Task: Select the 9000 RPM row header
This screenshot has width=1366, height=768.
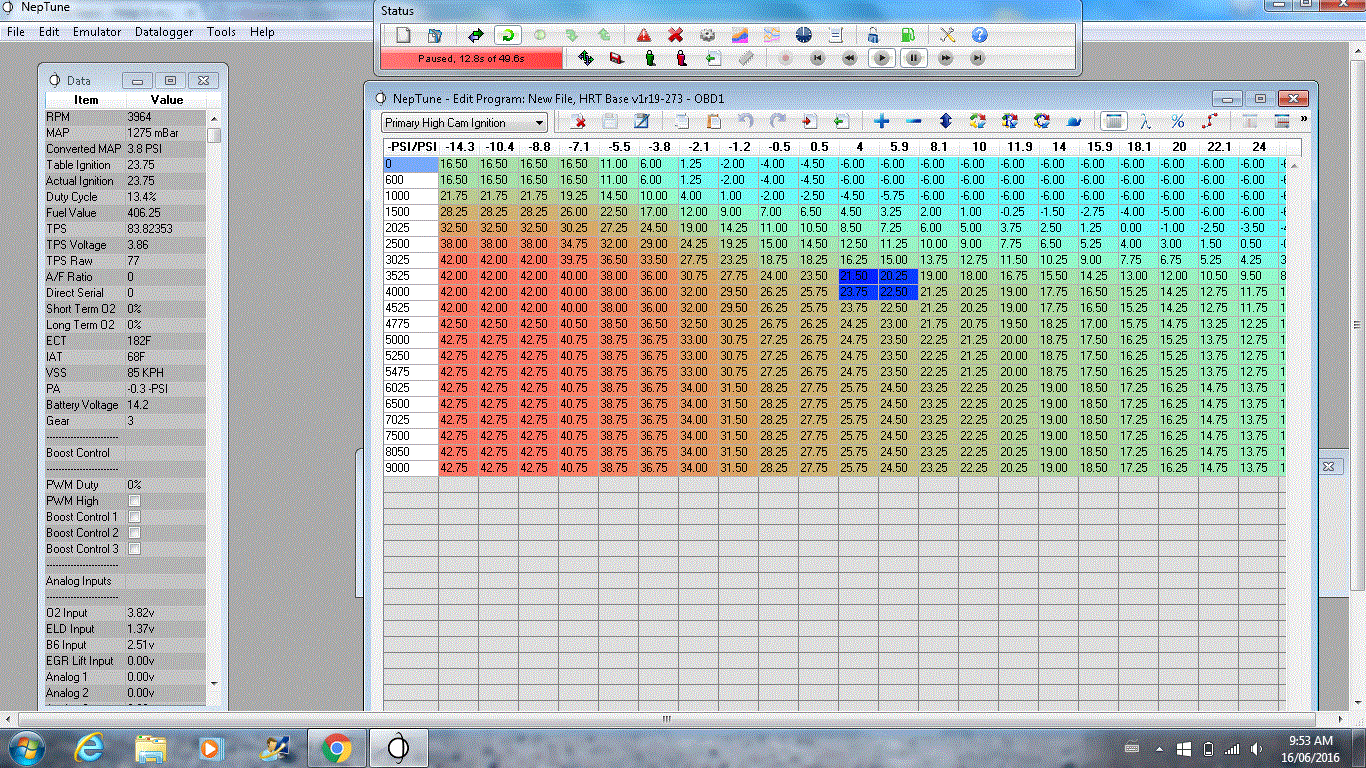Action: coord(410,468)
